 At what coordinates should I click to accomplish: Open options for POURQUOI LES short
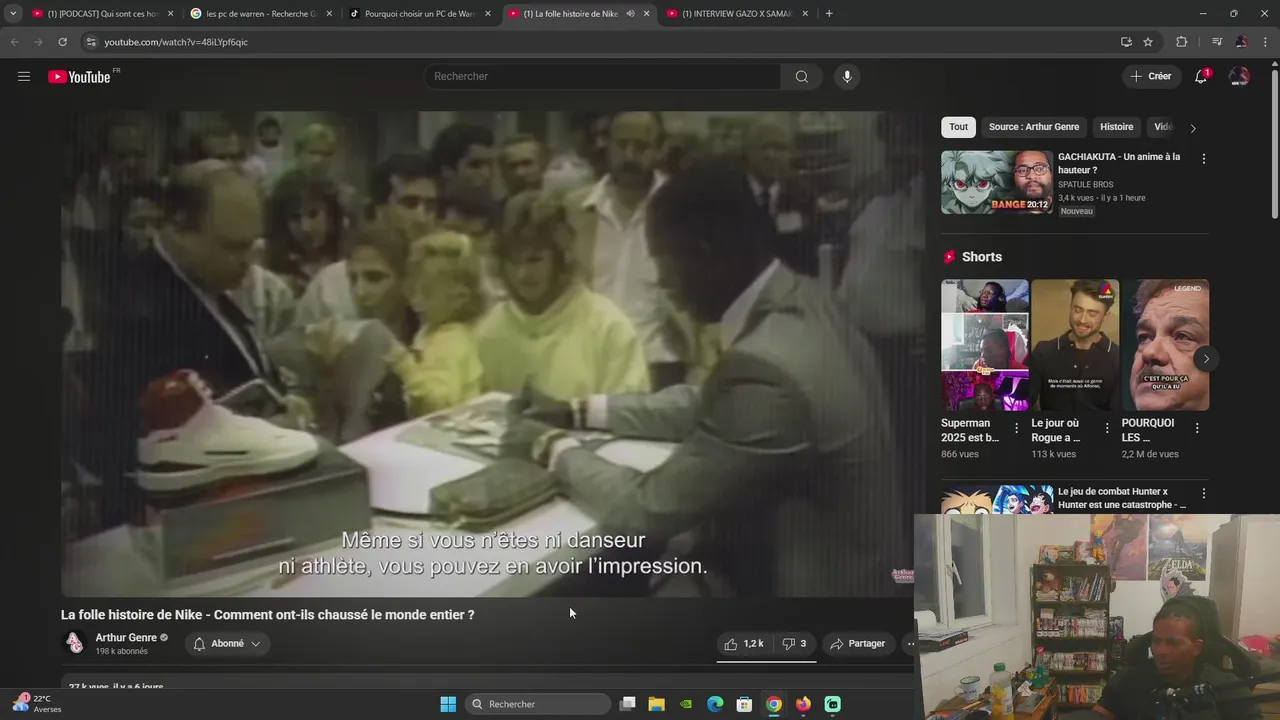tap(1197, 428)
